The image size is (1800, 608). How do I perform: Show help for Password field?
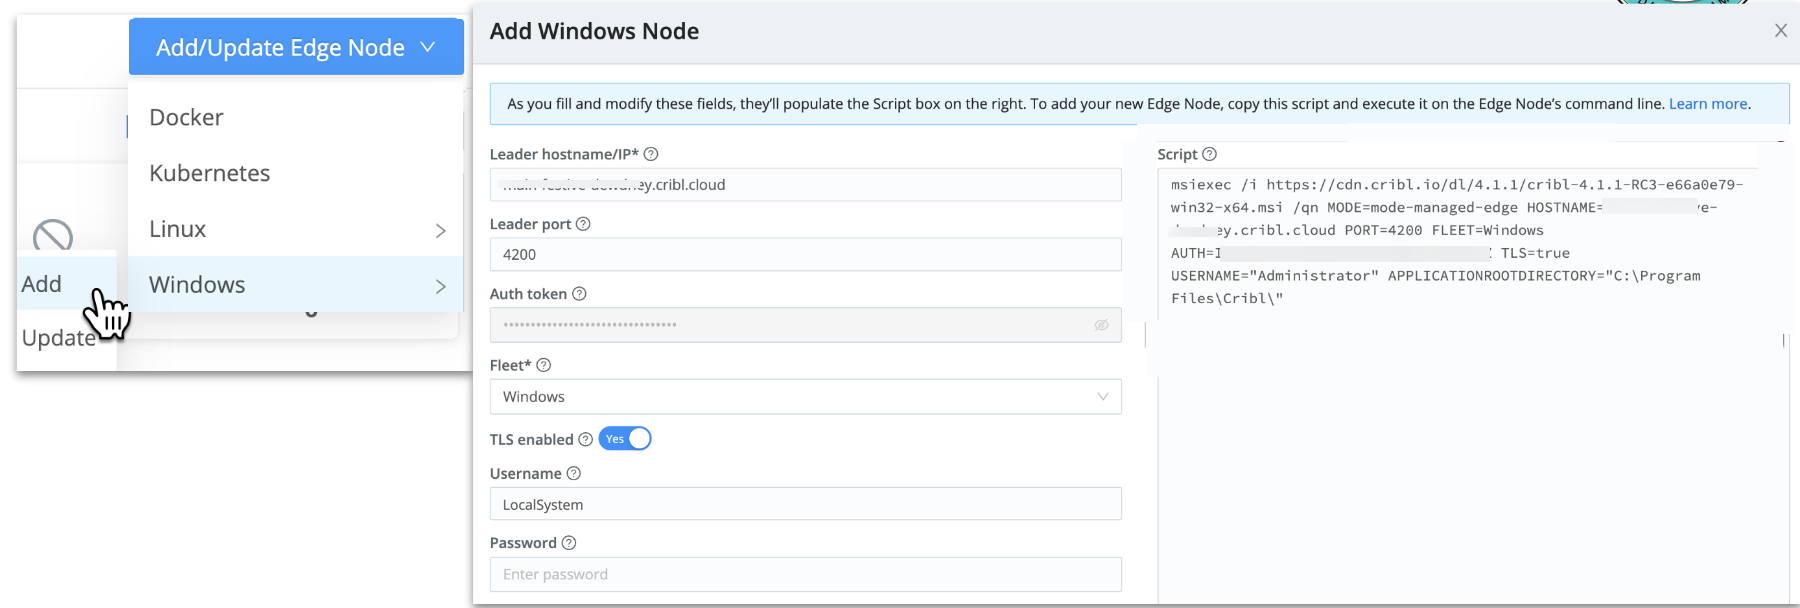click(569, 543)
